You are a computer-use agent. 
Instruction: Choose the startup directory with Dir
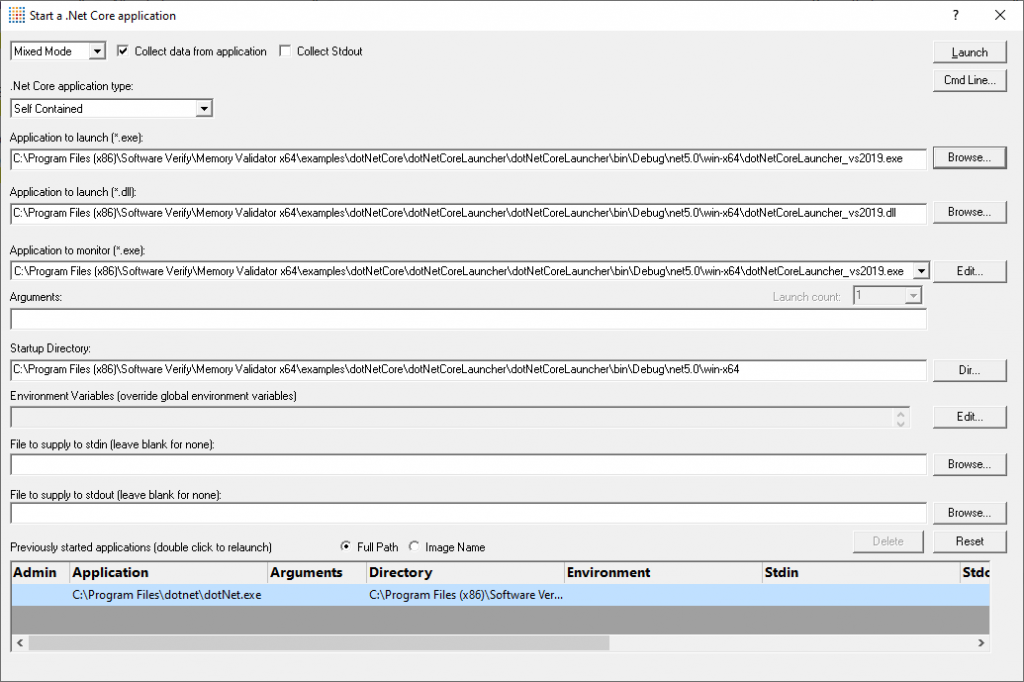pos(969,369)
